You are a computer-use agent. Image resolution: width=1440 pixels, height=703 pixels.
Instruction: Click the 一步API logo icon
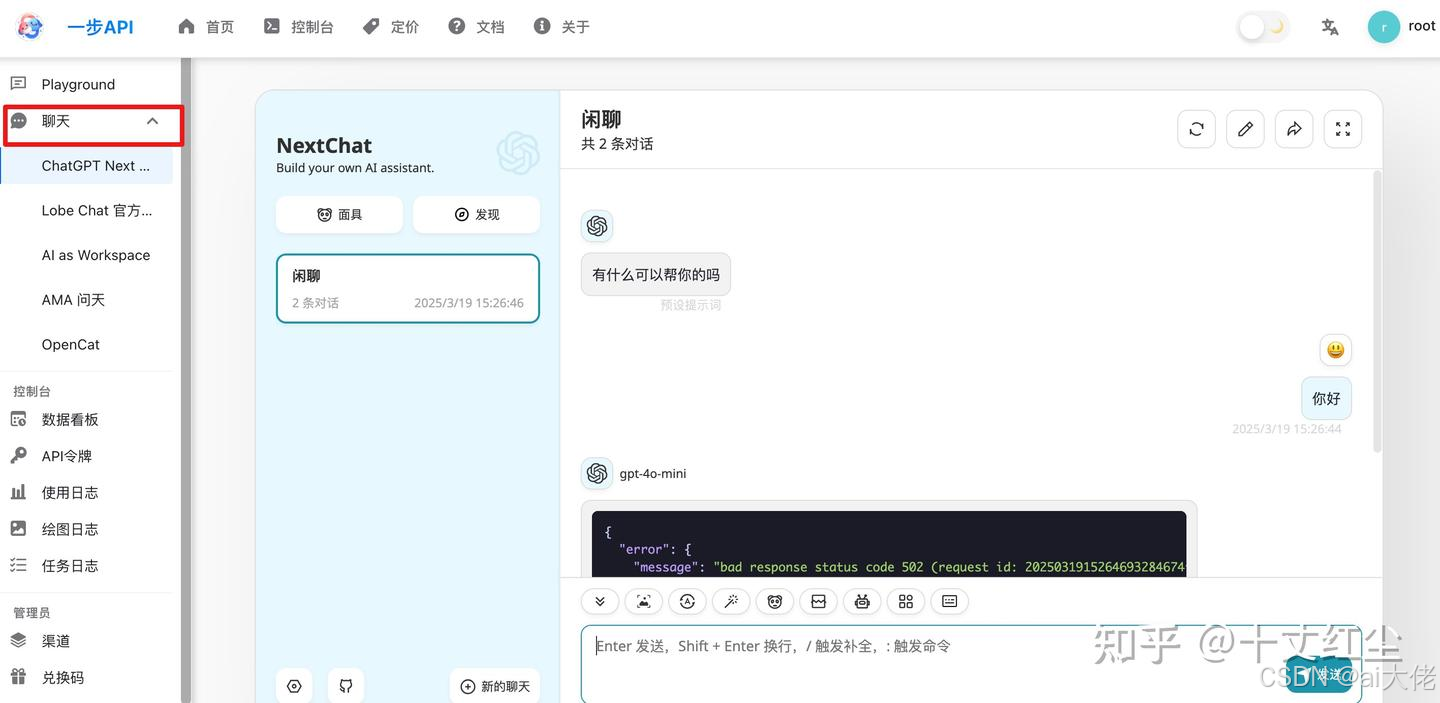tap(30, 27)
